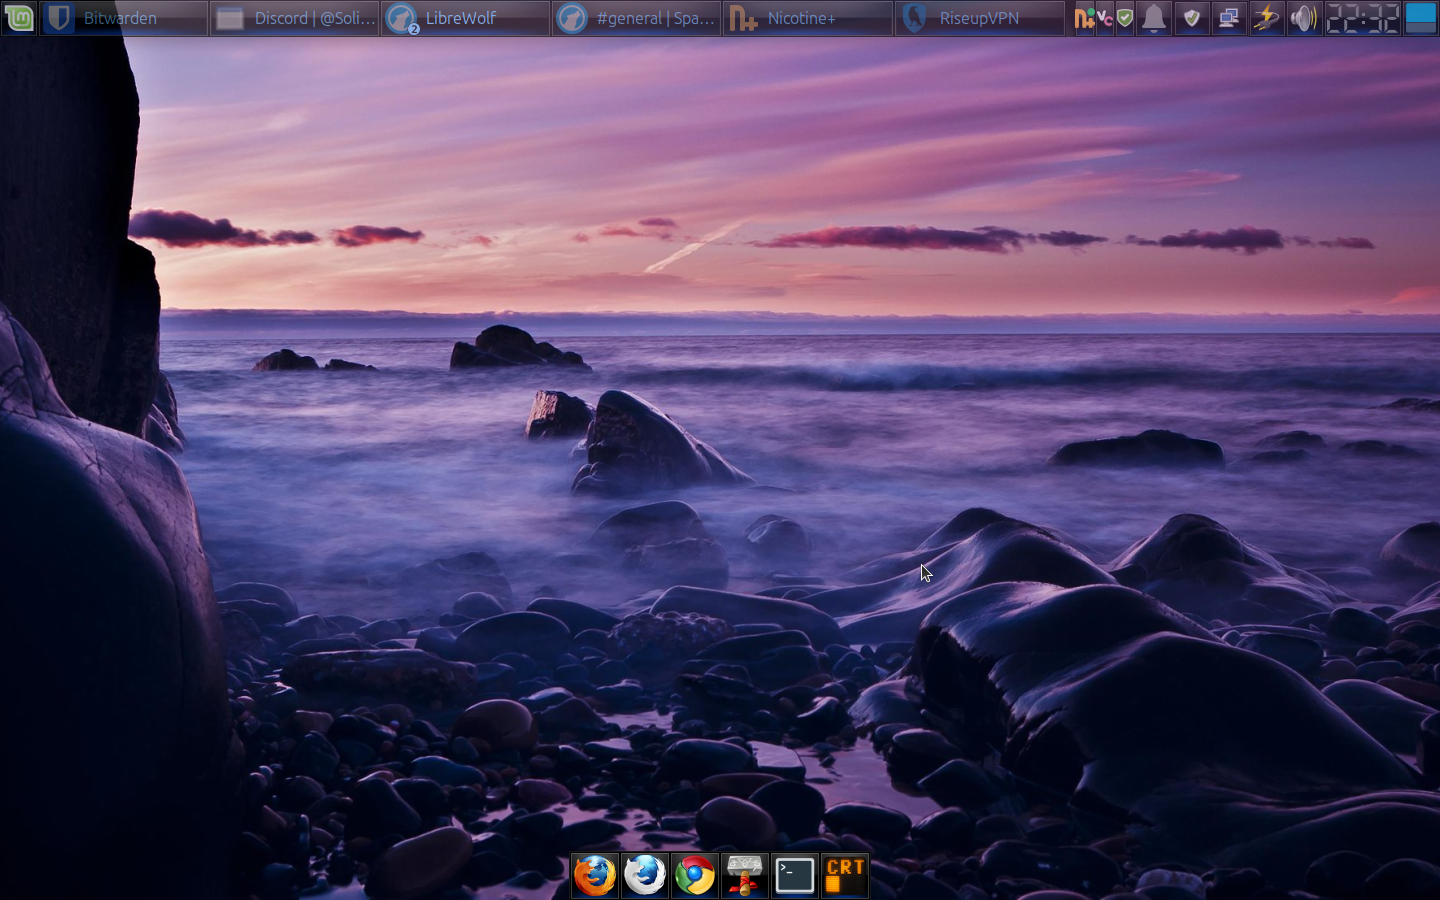Click the Nicotine+ tray icon
Screen dimensions: 1440x900
(1084, 18)
